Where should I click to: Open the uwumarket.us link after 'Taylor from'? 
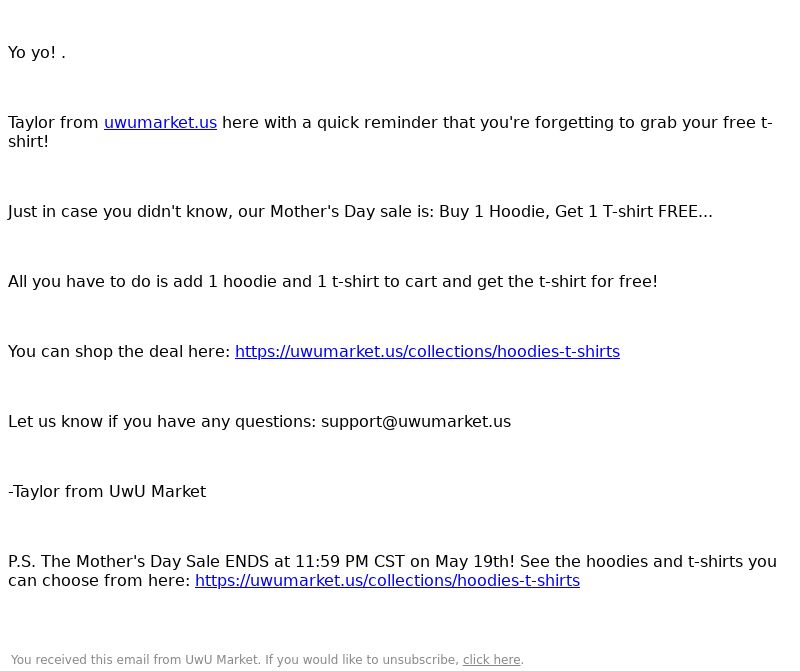pos(160,123)
